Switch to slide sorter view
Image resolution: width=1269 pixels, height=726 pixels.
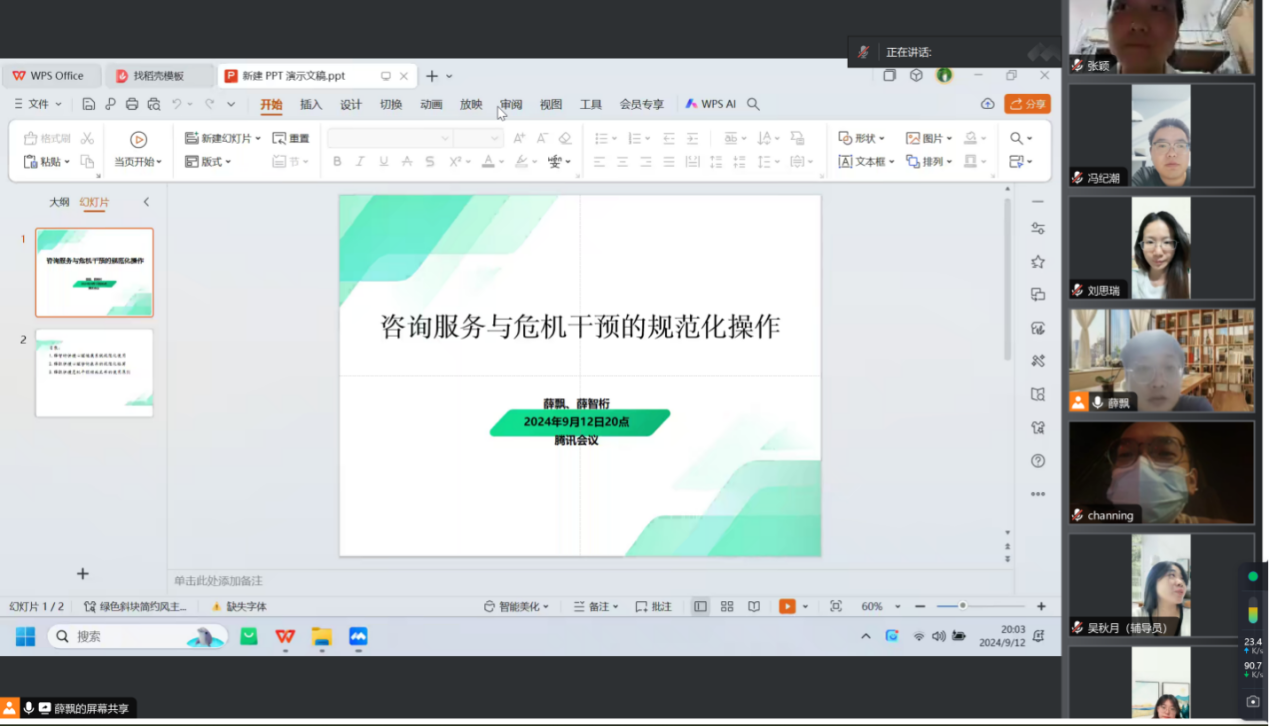pyautogui.click(x=727, y=607)
